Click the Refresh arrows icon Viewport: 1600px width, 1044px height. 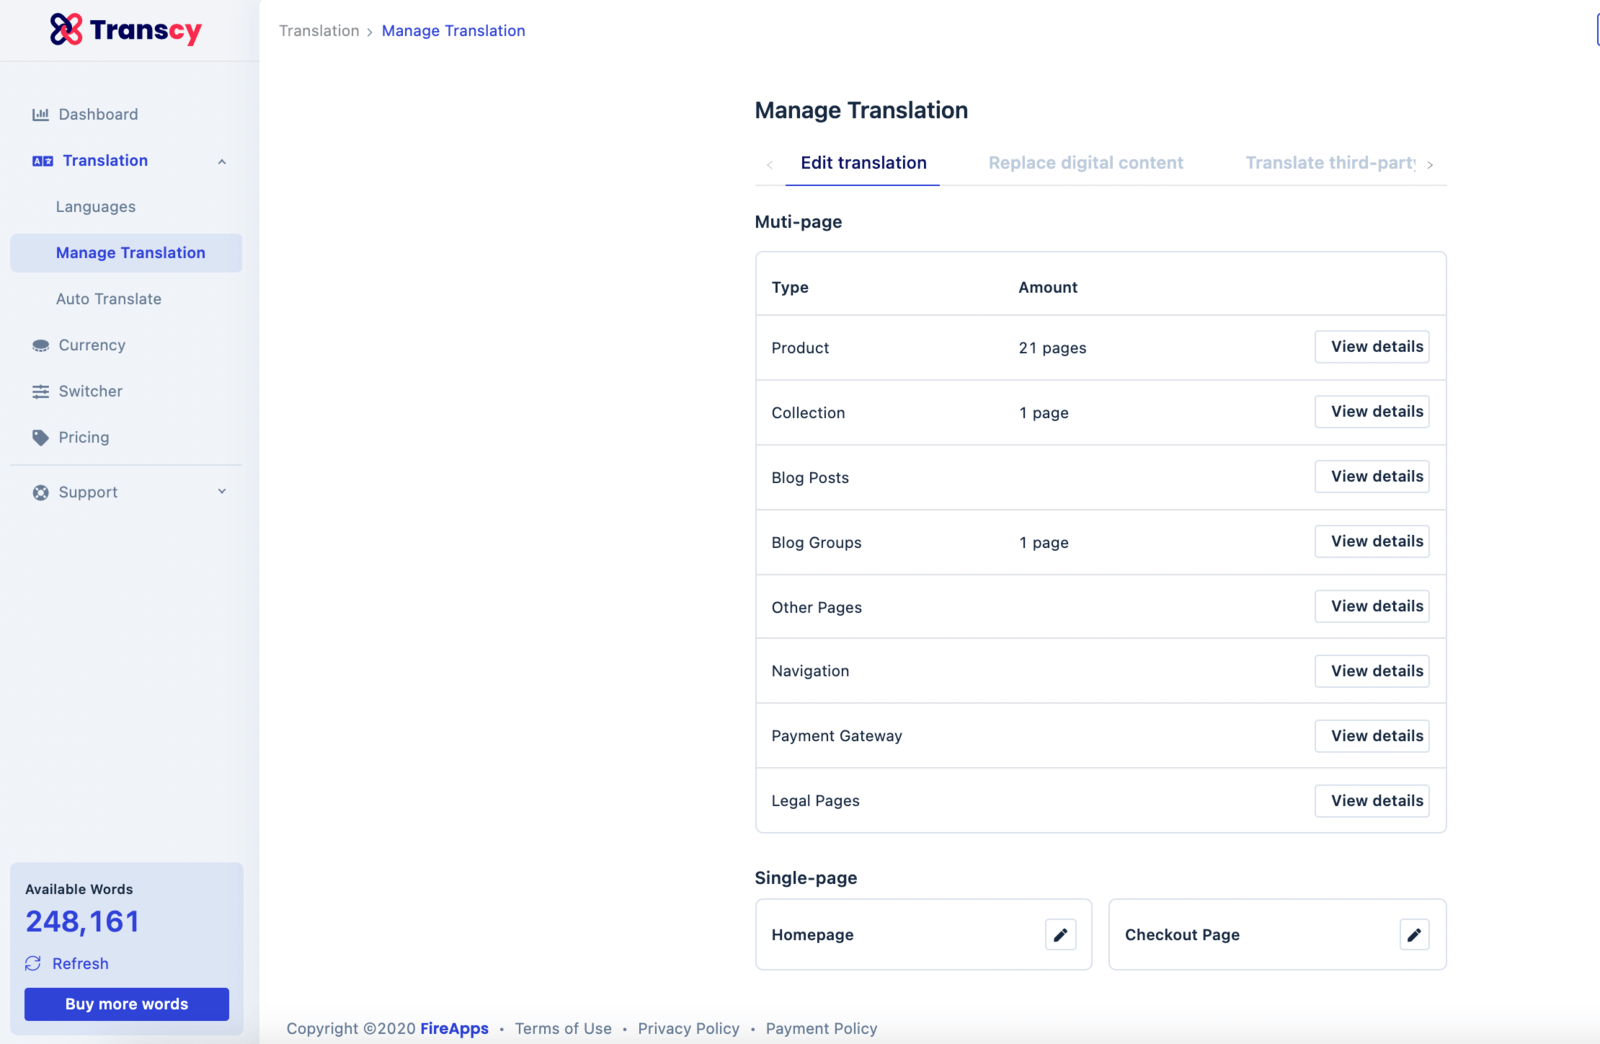tap(33, 963)
